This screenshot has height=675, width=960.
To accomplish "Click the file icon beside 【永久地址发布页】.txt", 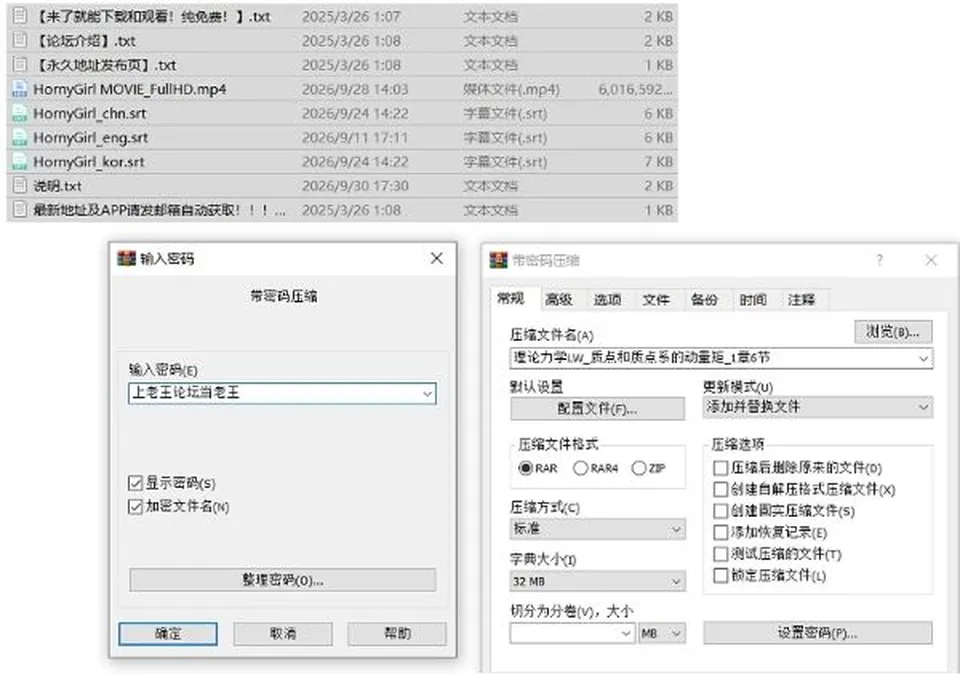I will (x=20, y=64).
